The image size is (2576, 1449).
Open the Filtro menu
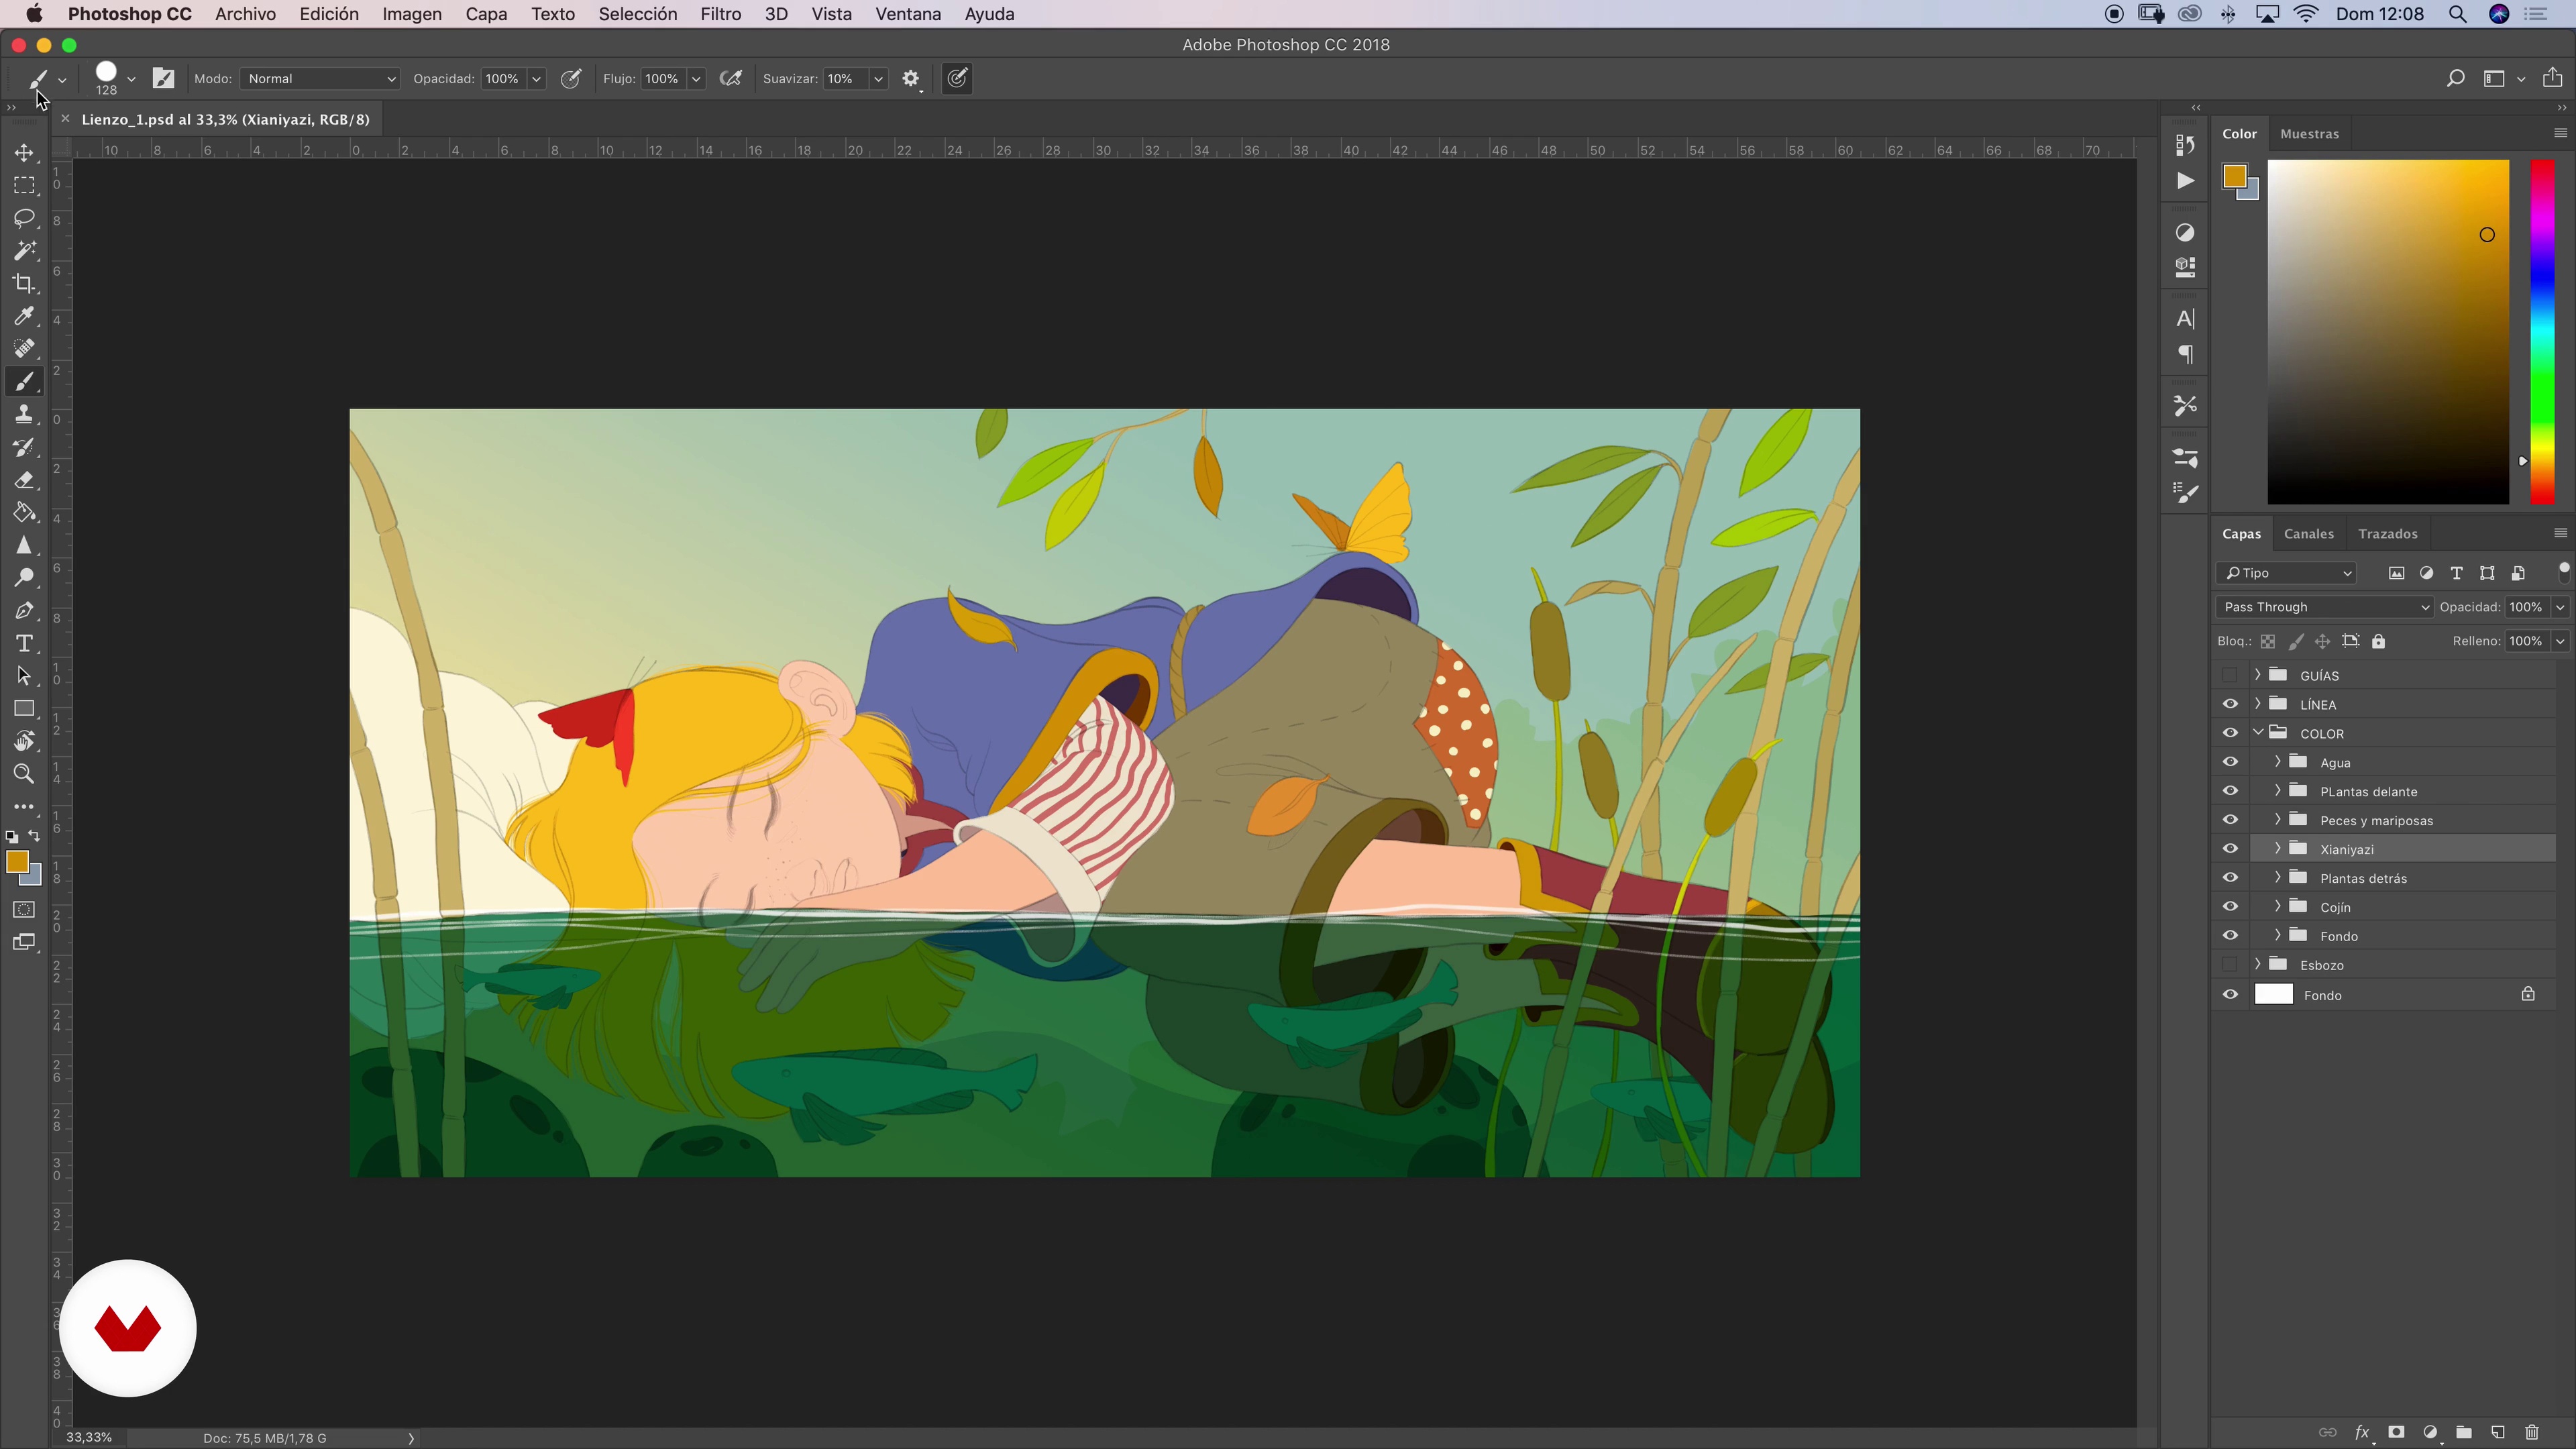point(720,14)
